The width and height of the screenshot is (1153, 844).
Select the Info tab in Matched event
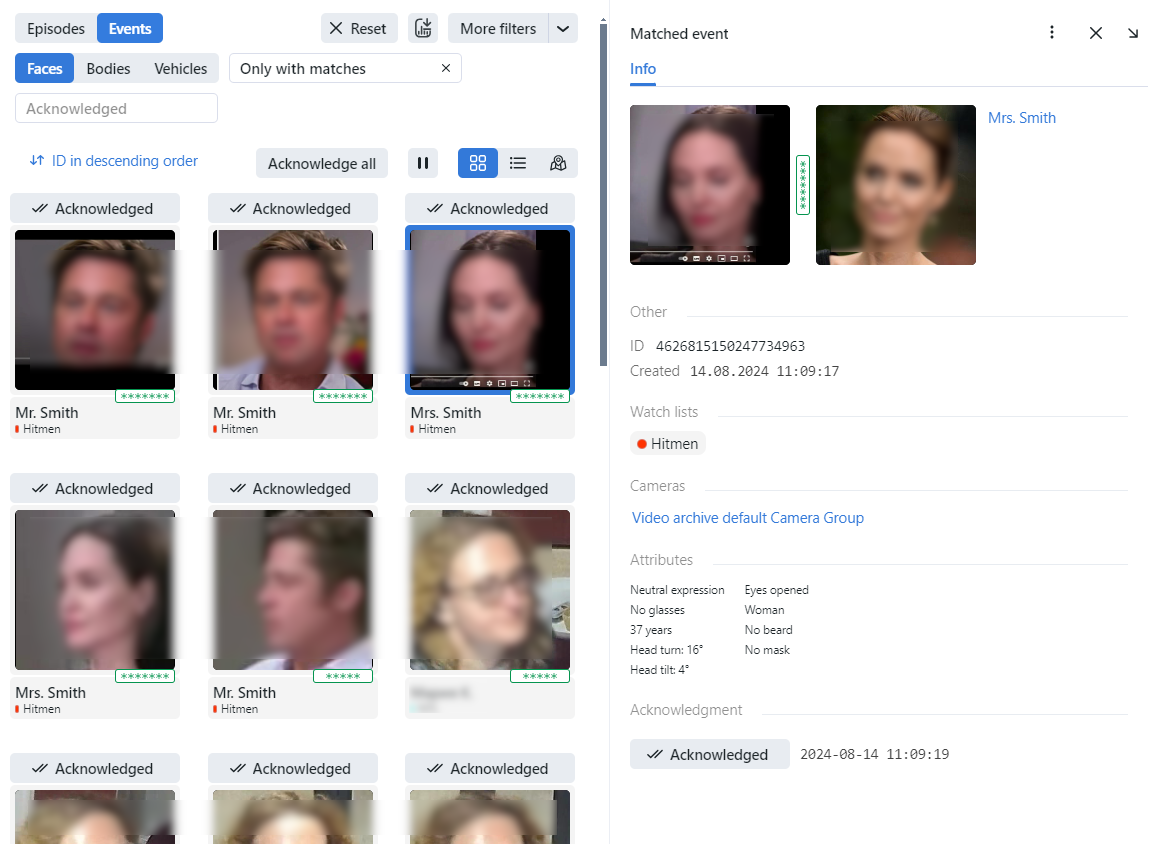pyautogui.click(x=643, y=69)
